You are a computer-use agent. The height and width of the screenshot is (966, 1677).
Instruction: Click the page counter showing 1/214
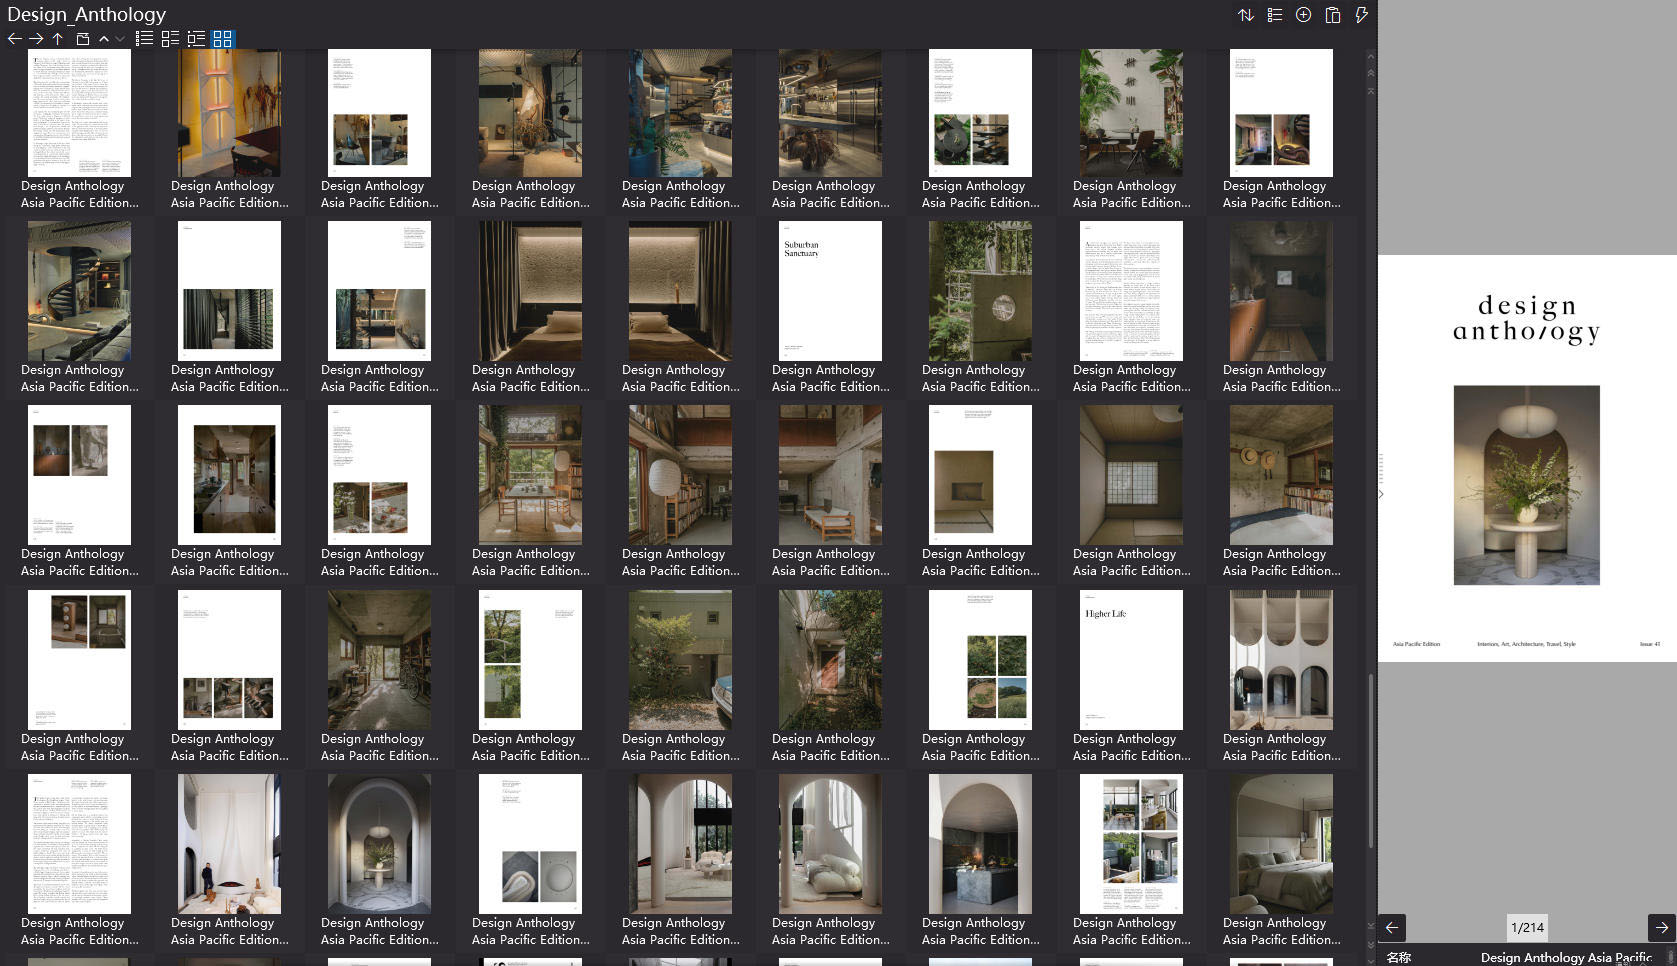tap(1528, 928)
